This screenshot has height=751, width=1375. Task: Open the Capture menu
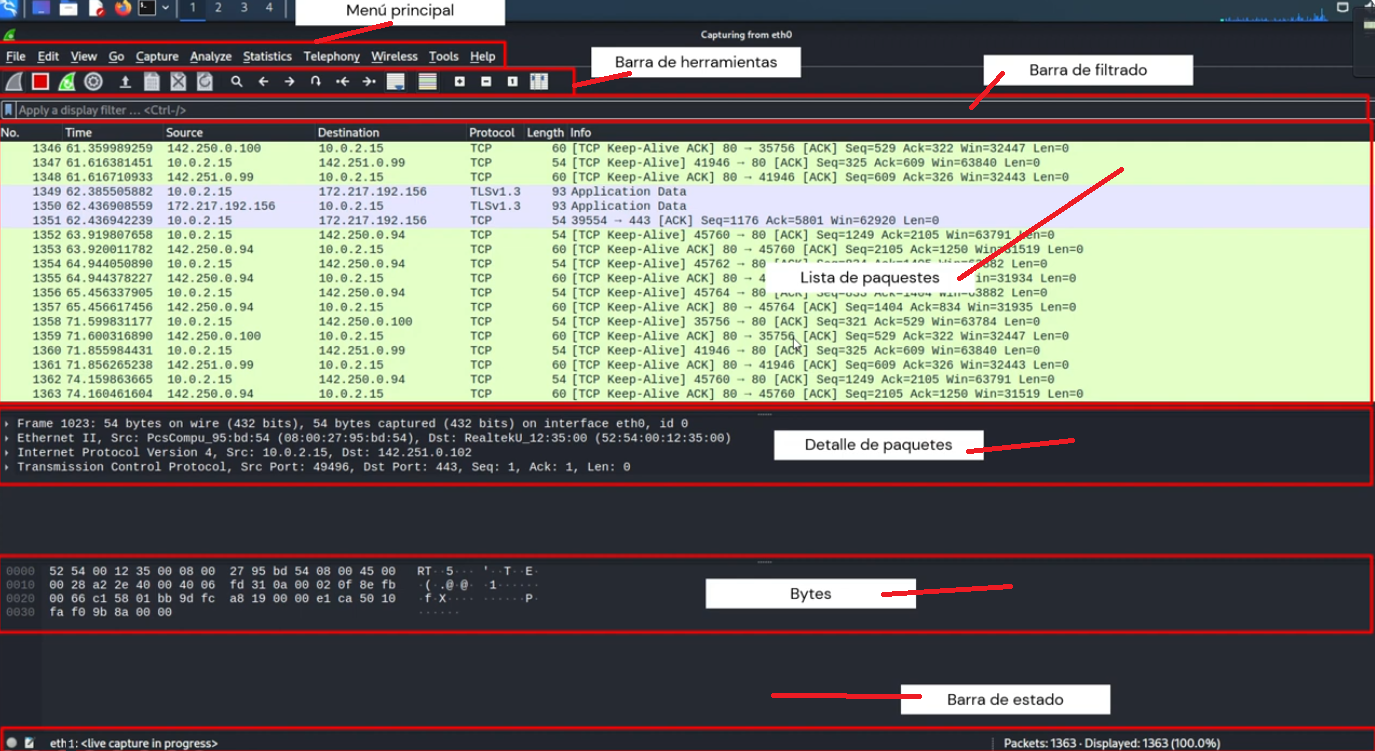(x=157, y=57)
